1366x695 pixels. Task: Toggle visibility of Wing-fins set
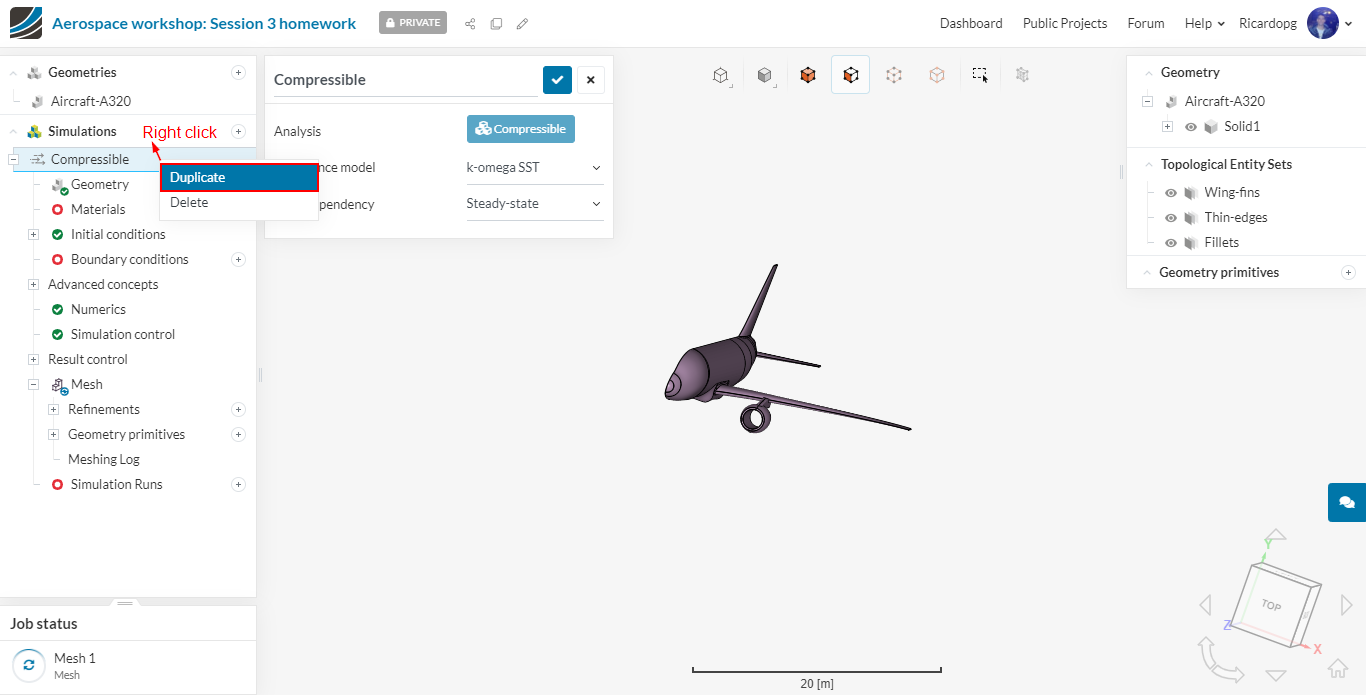pyautogui.click(x=1171, y=192)
